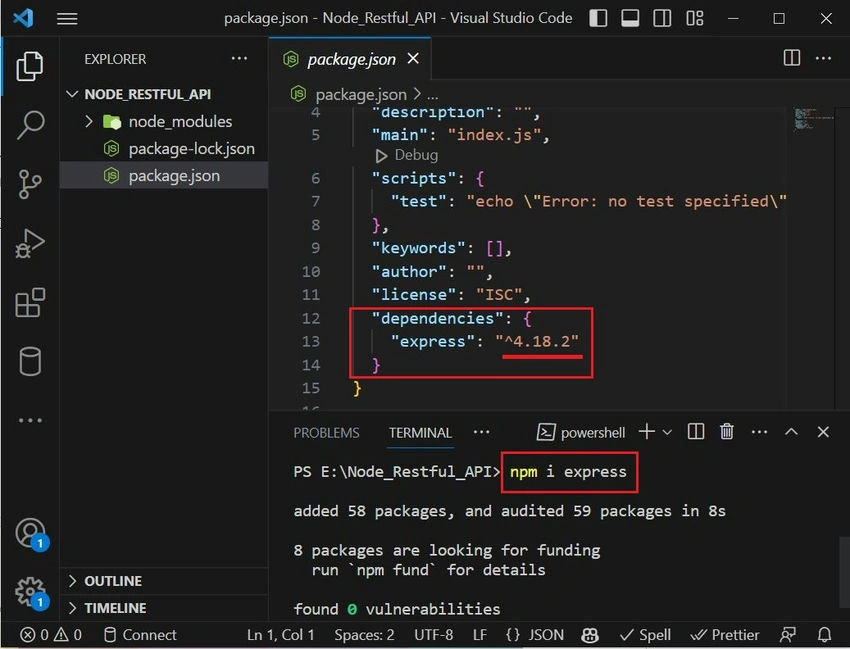Click Connect in the status bar
This screenshot has height=649, width=850.
click(x=140, y=635)
